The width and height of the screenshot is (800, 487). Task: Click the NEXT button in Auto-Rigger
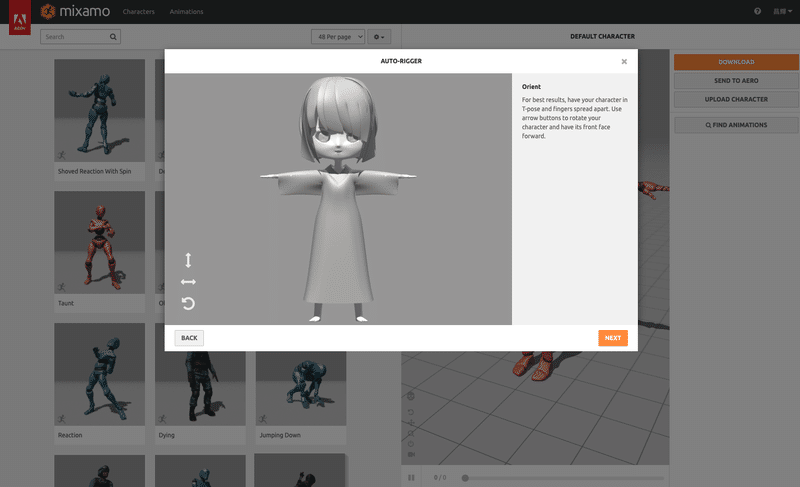click(613, 338)
